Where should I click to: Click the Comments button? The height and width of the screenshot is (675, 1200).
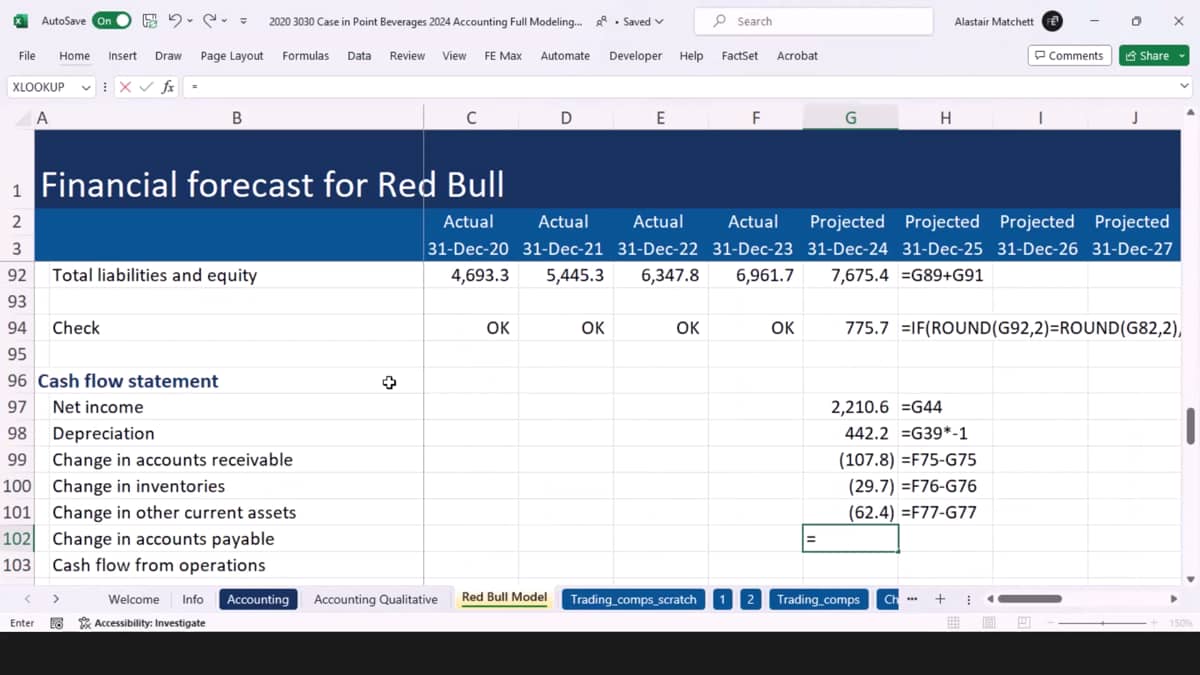click(x=1069, y=56)
